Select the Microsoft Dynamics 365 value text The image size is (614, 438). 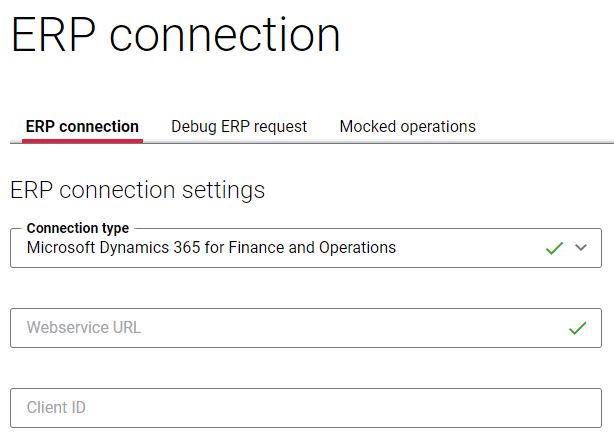211,248
